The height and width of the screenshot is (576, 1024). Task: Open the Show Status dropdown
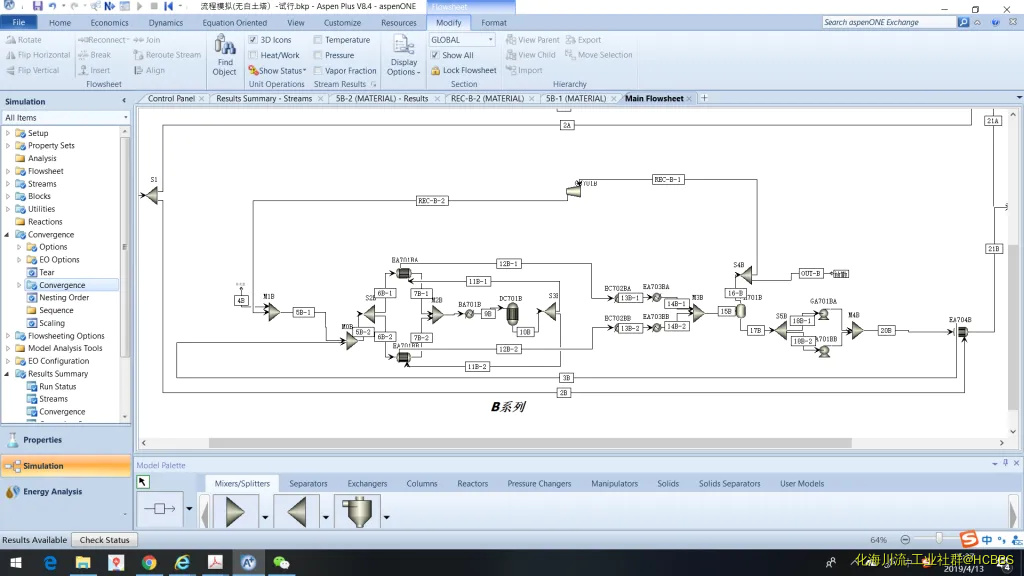(x=278, y=71)
